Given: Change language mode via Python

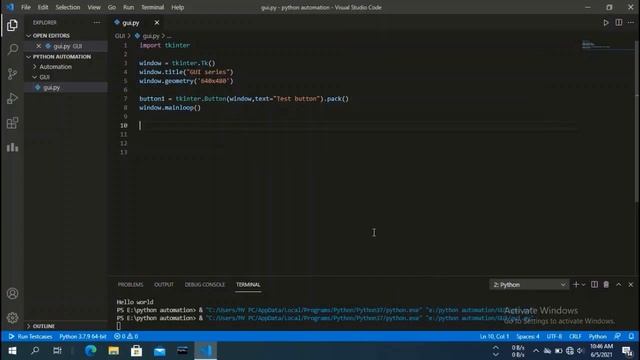Looking at the screenshot, I should [x=598, y=336].
